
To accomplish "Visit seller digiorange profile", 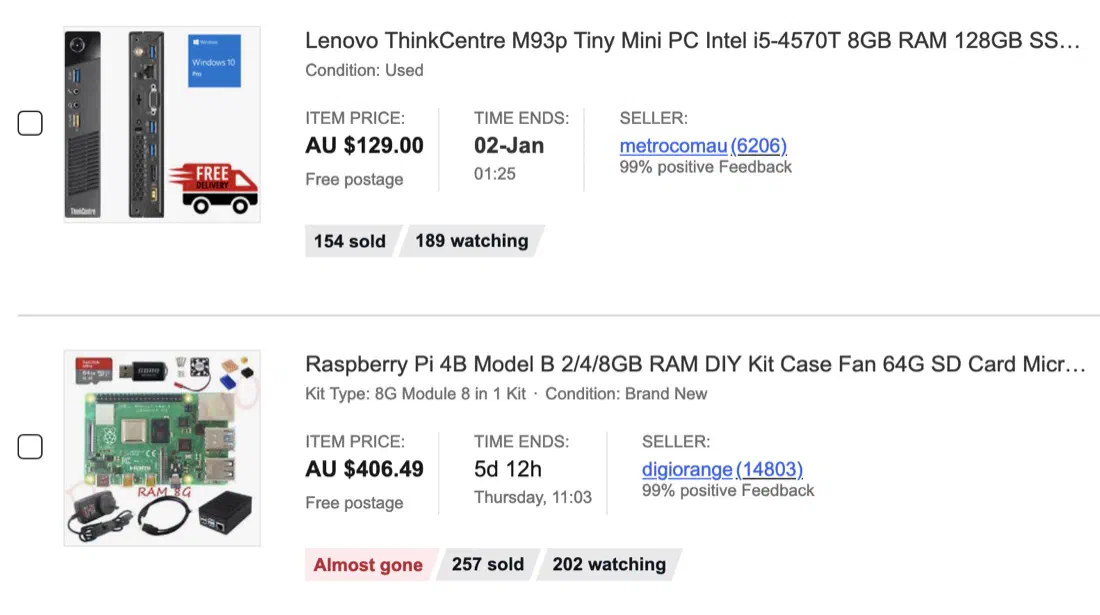I will 723,469.
